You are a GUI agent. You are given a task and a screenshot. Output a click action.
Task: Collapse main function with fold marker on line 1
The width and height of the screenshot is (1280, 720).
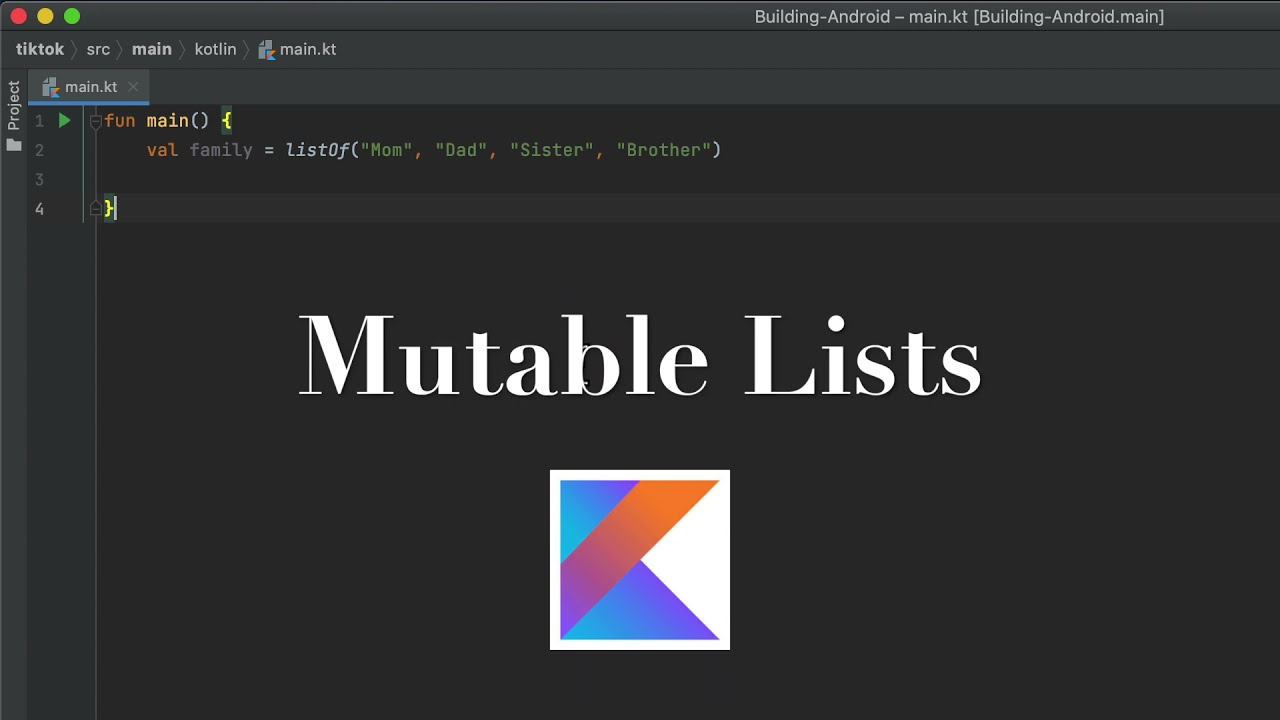pyautogui.click(x=95, y=121)
